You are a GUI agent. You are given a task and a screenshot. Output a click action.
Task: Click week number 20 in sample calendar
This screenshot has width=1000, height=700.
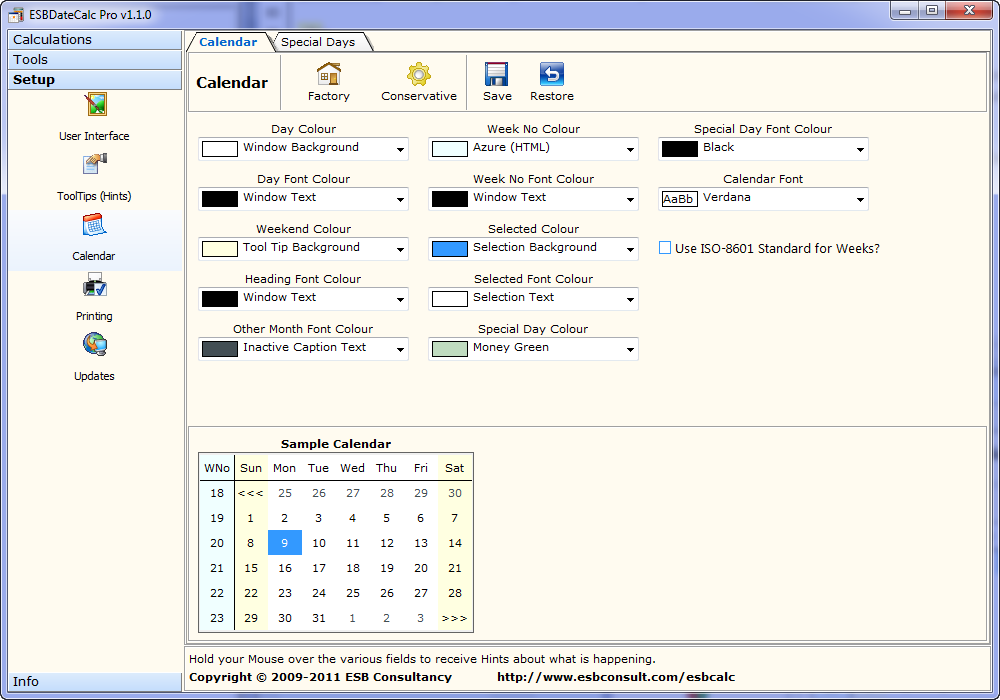click(x=217, y=543)
